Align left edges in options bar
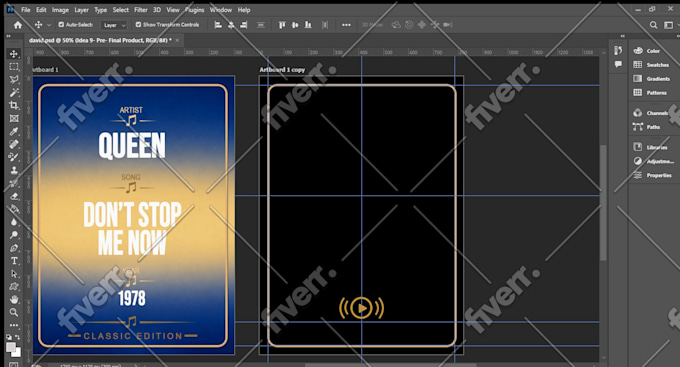 point(218,25)
